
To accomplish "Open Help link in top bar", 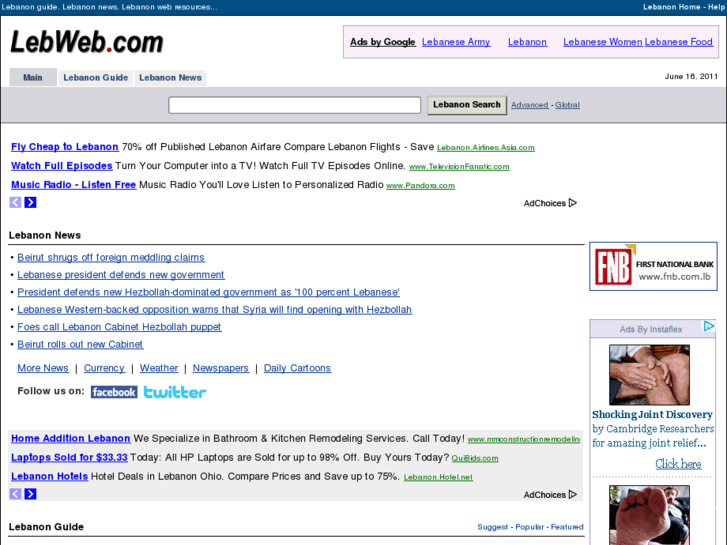I will [x=716, y=7].
